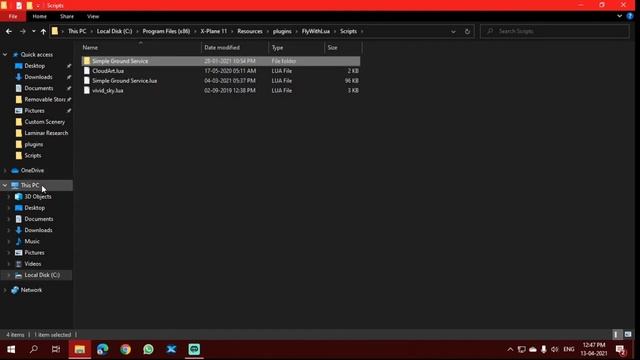The height and width of the screenshot is (360, 640).
Task: Switch to large thumbnails view
Action: pos(628,335)
